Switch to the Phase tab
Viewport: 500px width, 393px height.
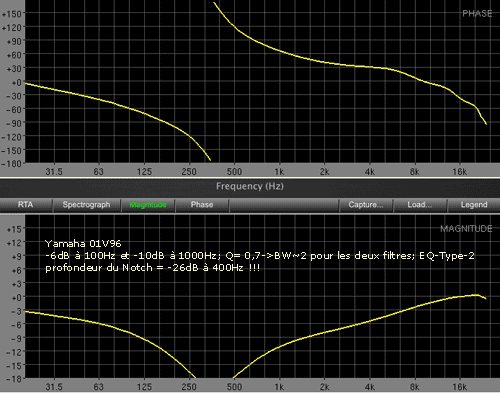(x=202, y=205)
